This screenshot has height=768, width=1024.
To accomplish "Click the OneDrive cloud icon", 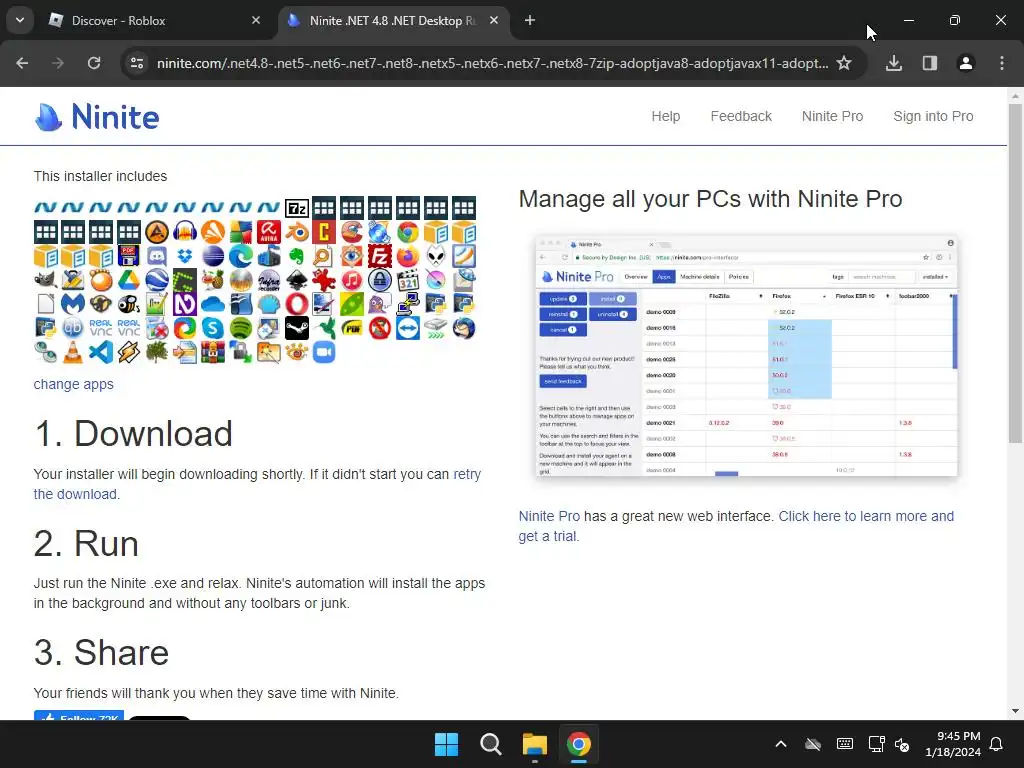I will 213,304.
